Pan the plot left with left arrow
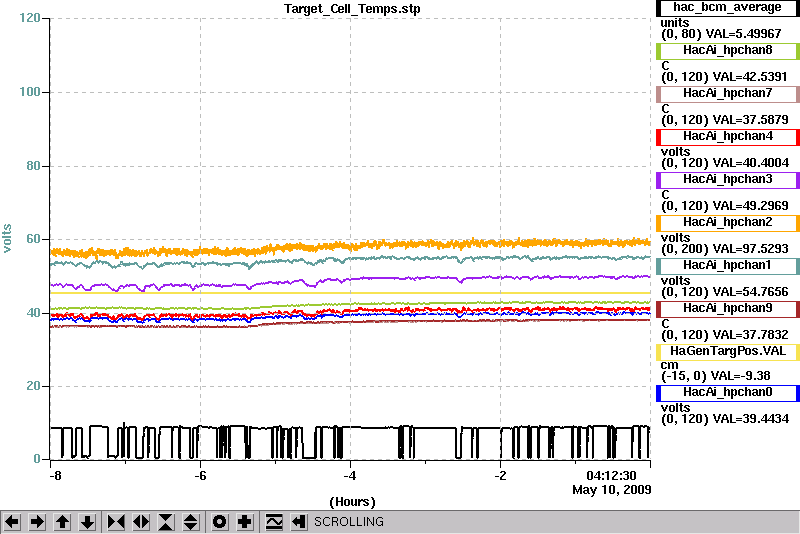Screen dimensions: 800x534 pos(12,522)
